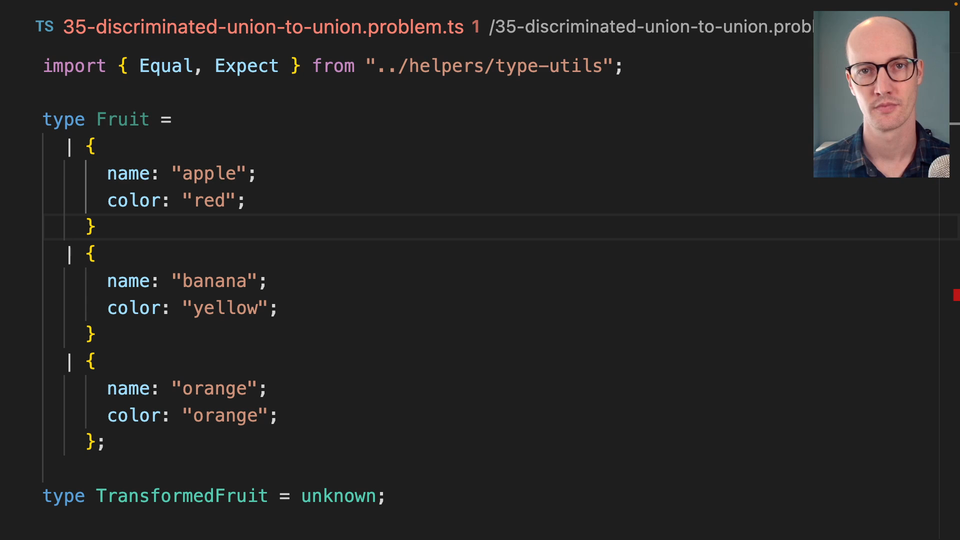
Task: Click the webcam video overlay
Action: click(881, 95)
